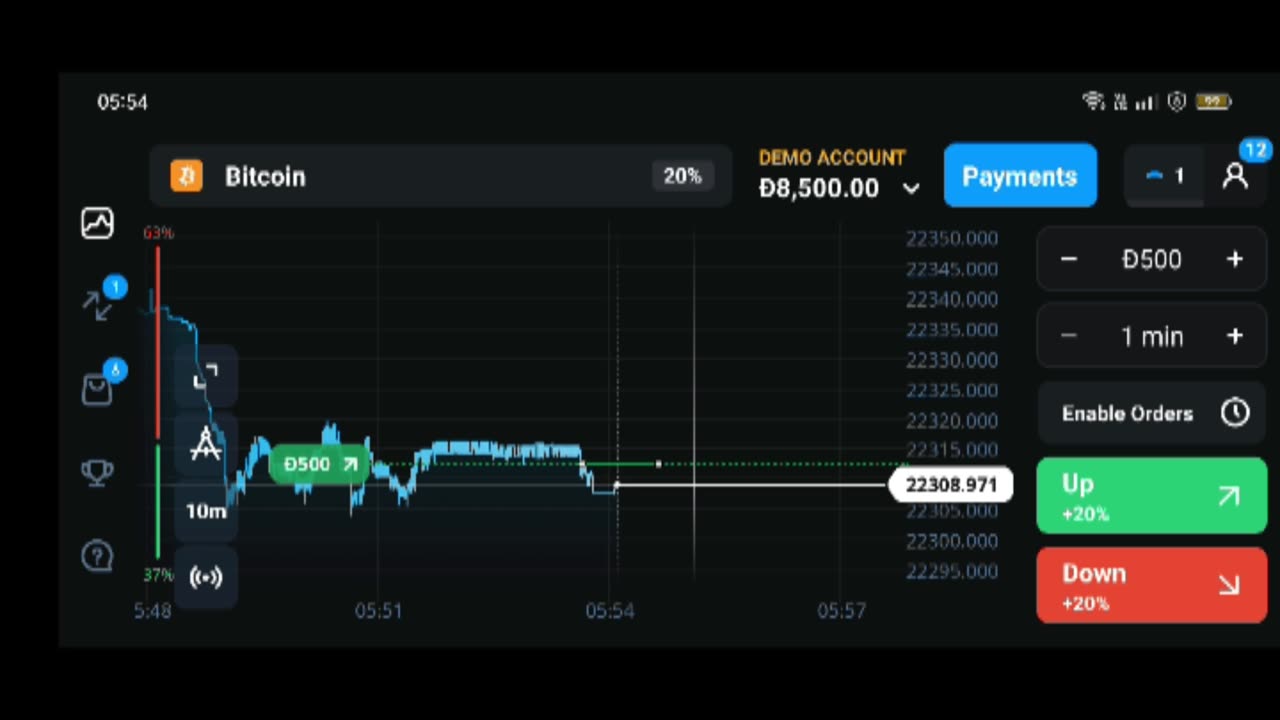Increase the 1 min duration
This screenshot has height=720, width=1280.
1235,336
